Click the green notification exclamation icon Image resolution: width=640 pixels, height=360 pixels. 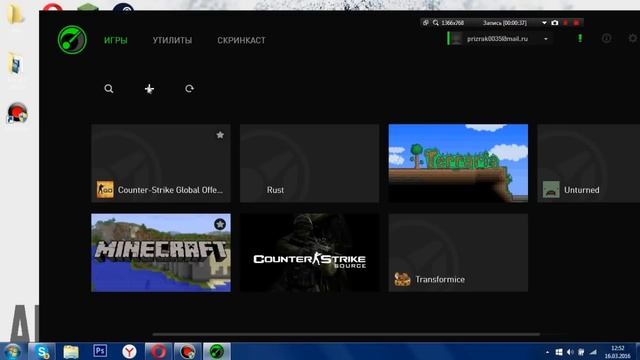coord(580,39)
